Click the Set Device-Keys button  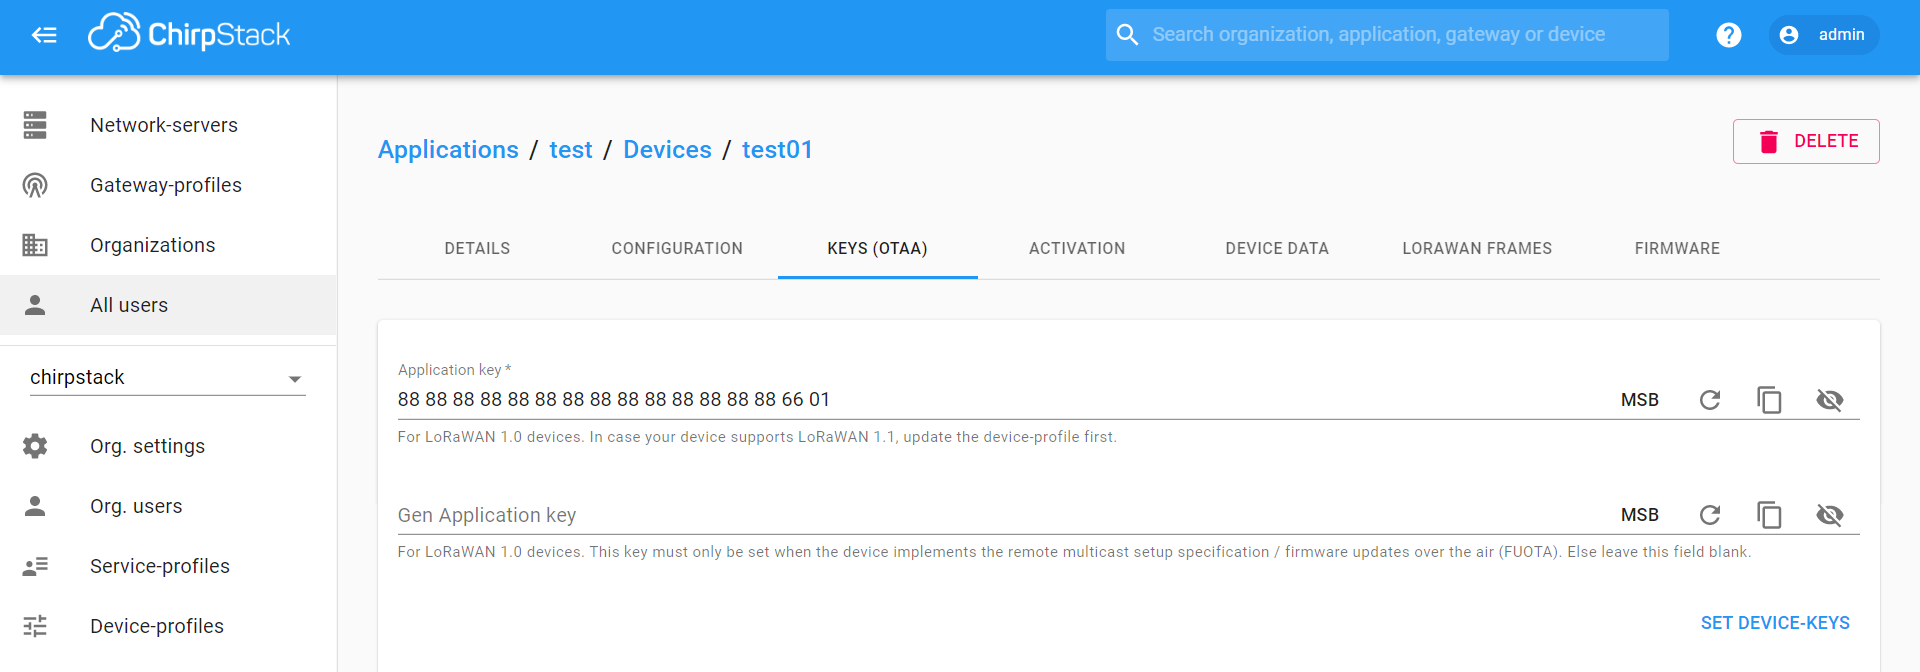1775,623
